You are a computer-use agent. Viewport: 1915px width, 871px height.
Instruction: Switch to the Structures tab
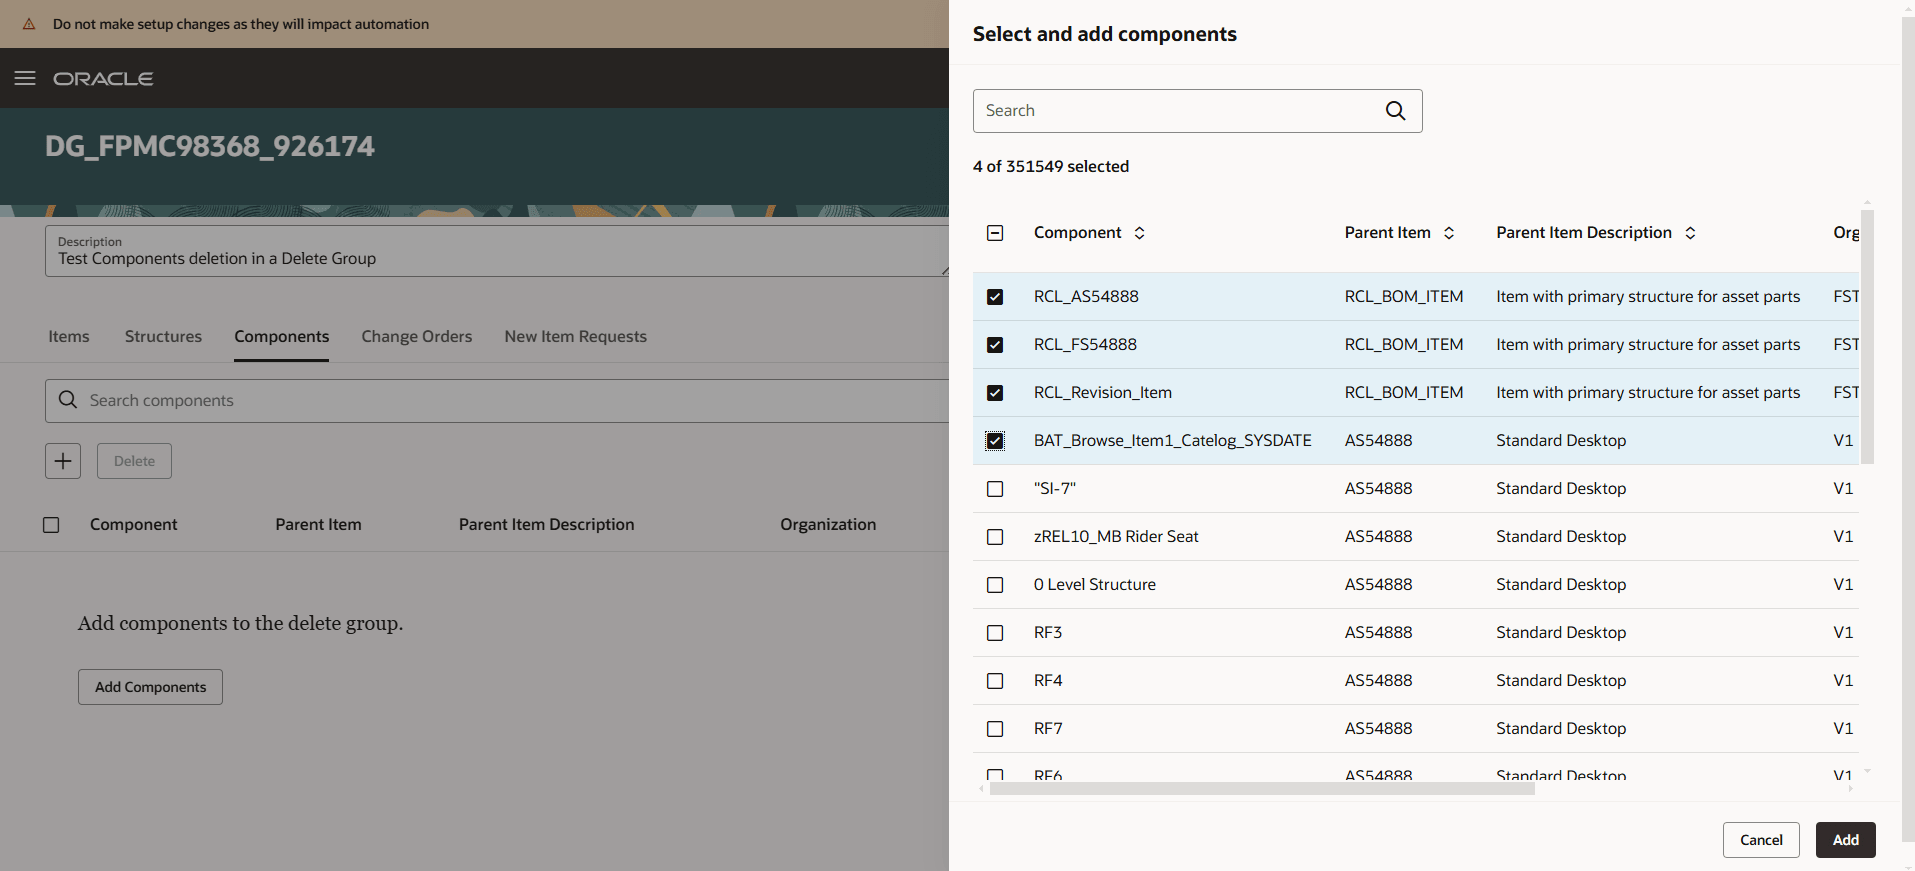(x=163, y=337)
